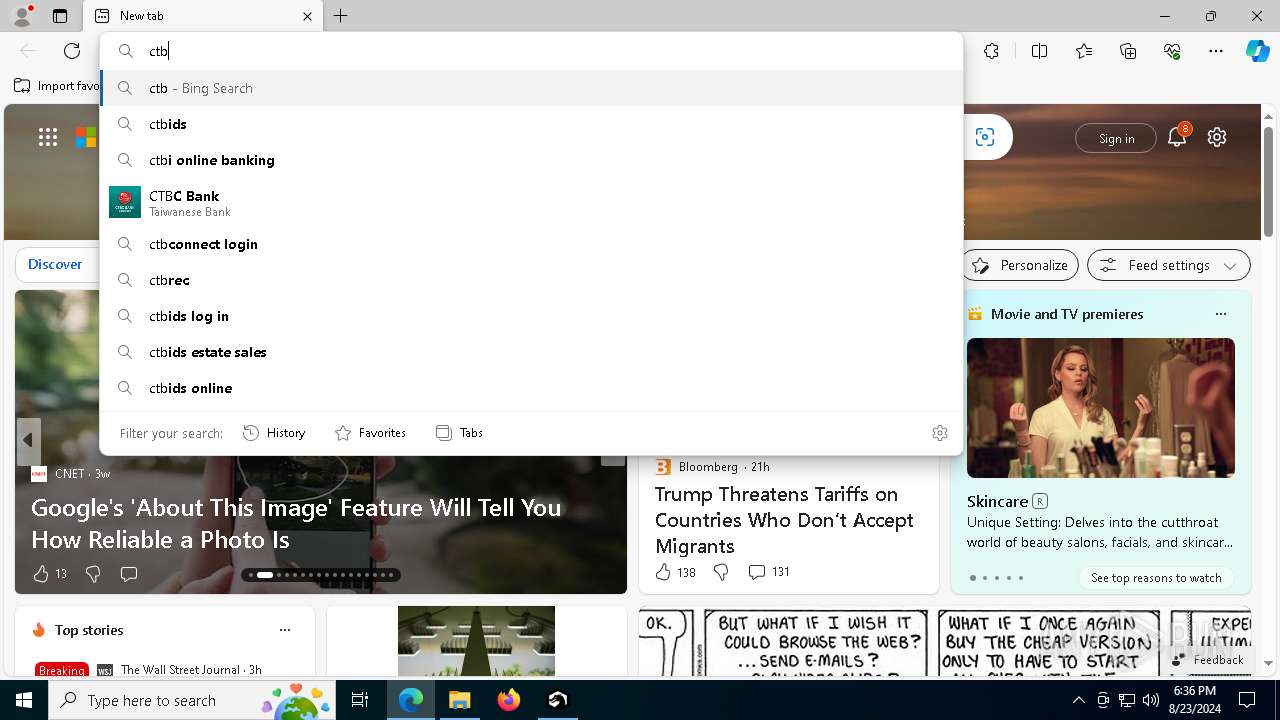Dislike the Bloomberg article
The image size is (1280, 720).
720,572
